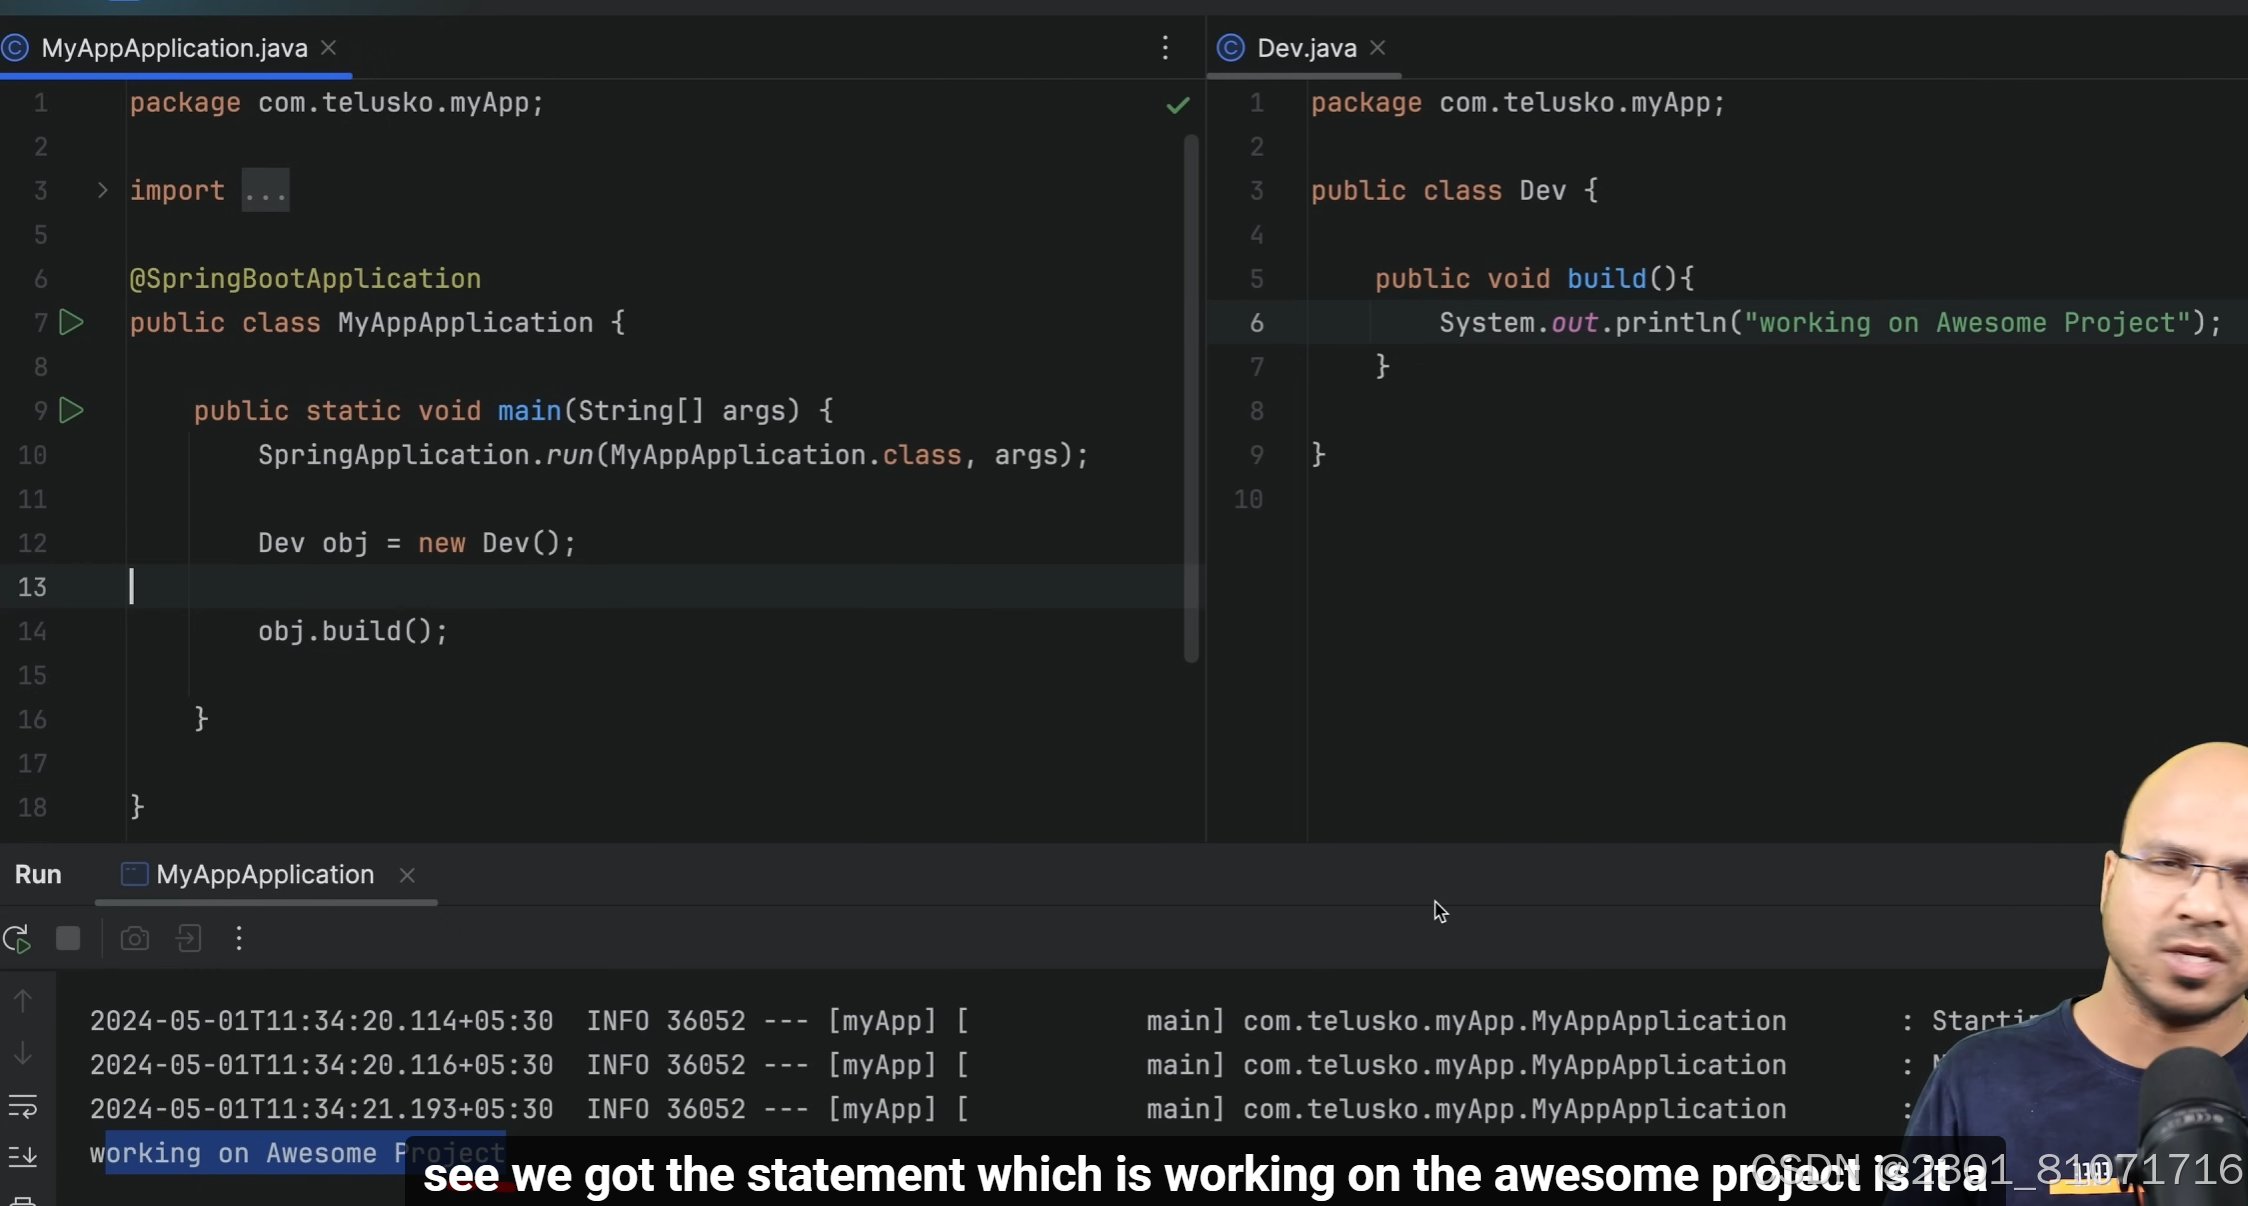Viewport: 2248px width, 1206px height.
Task: Run main method from gutter at line 9
Action: [71, 411]
